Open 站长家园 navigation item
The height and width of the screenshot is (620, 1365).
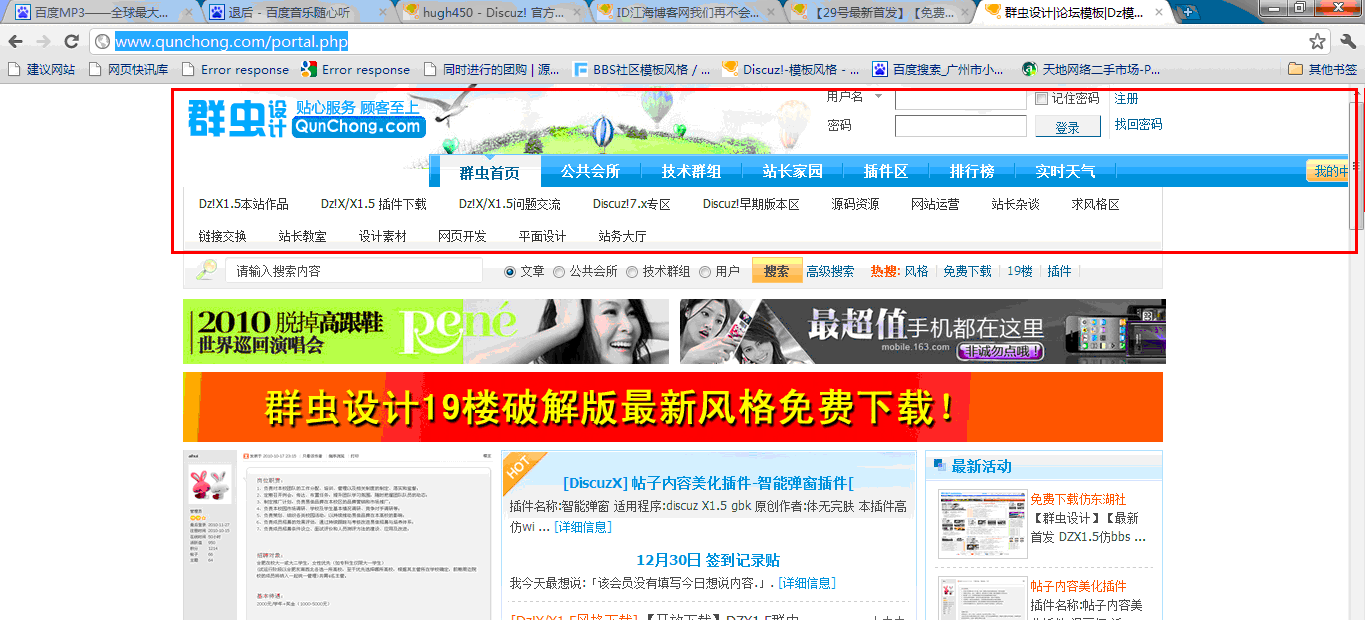pos(792,171)
